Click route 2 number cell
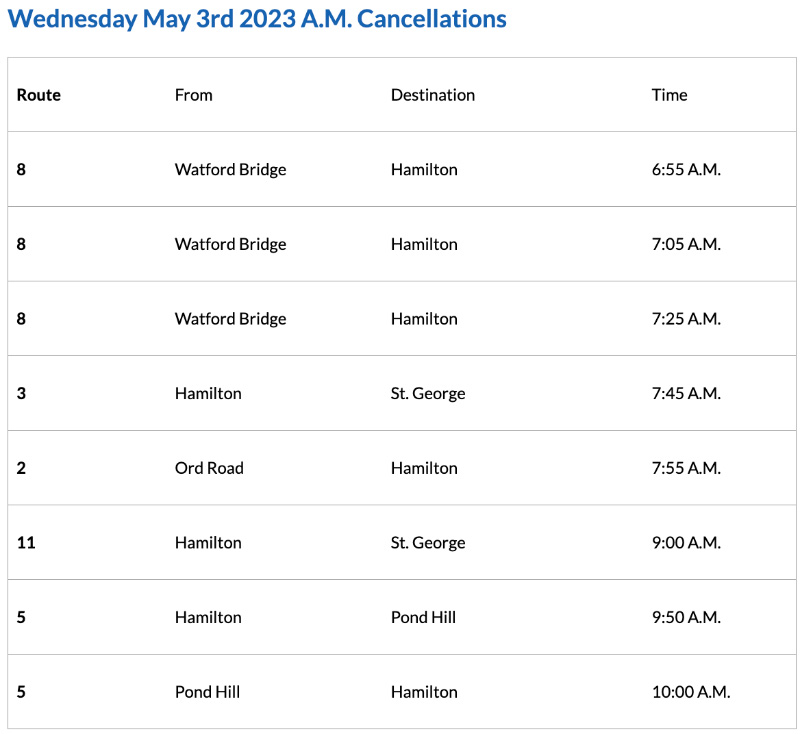 tap(22, 468)
